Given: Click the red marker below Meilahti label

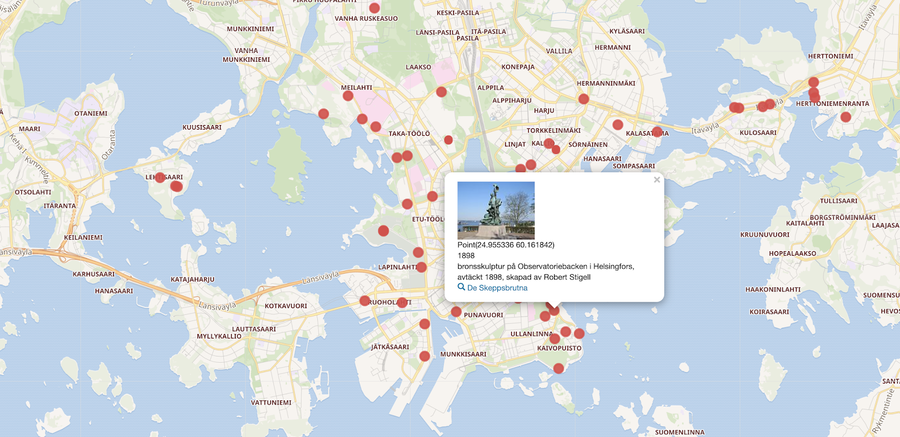Looking at the screenshot, I should 348,96.
